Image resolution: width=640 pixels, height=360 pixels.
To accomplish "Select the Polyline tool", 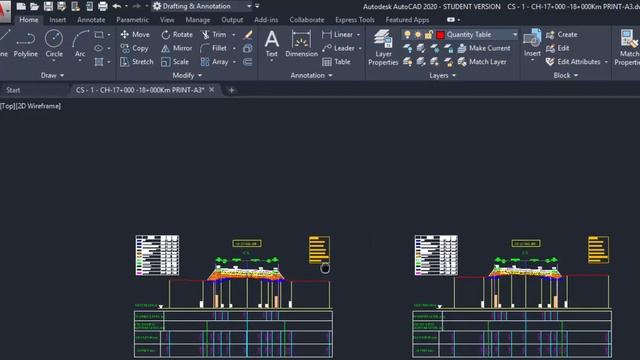I will click(25, 44).
